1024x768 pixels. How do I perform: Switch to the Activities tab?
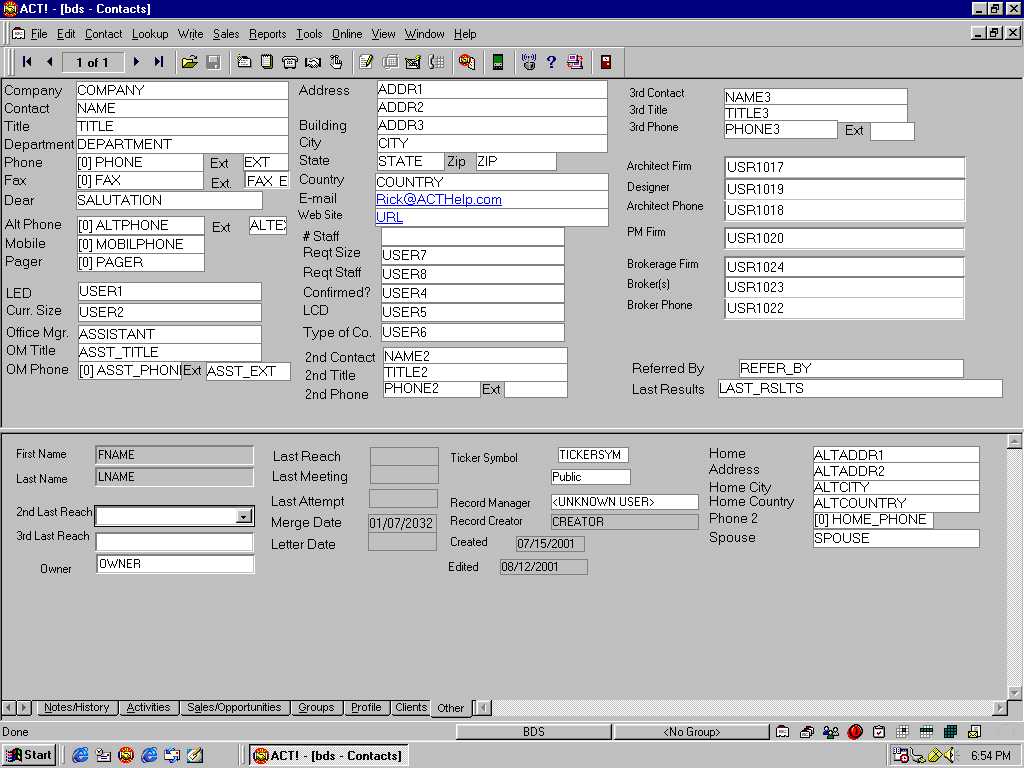[x=148, y=707]
